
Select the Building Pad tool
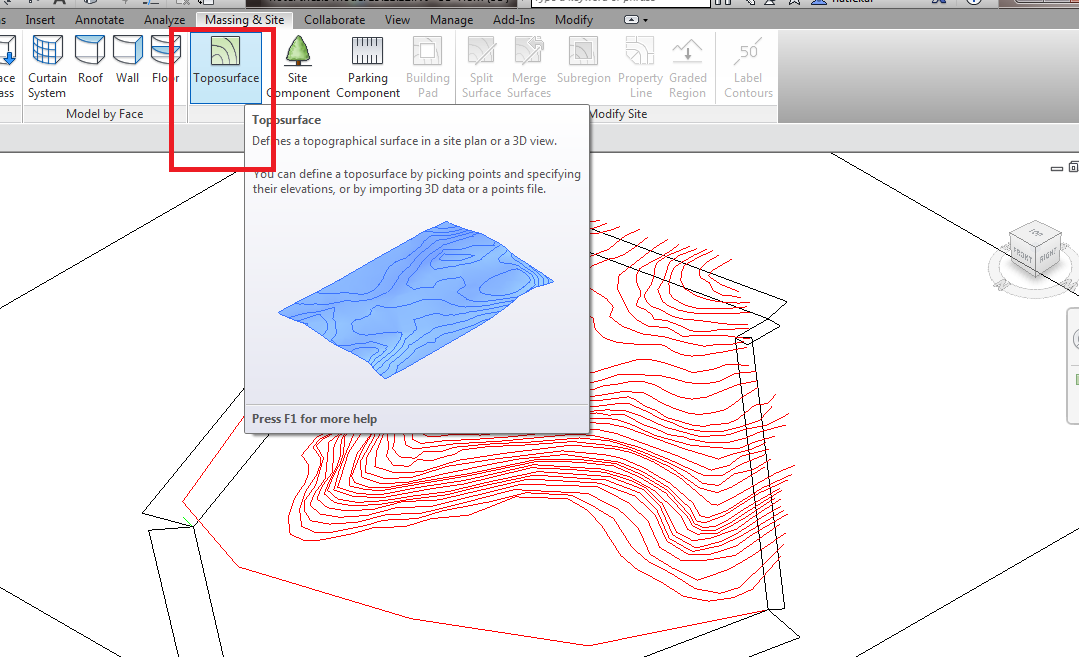[x=428, y=65]
